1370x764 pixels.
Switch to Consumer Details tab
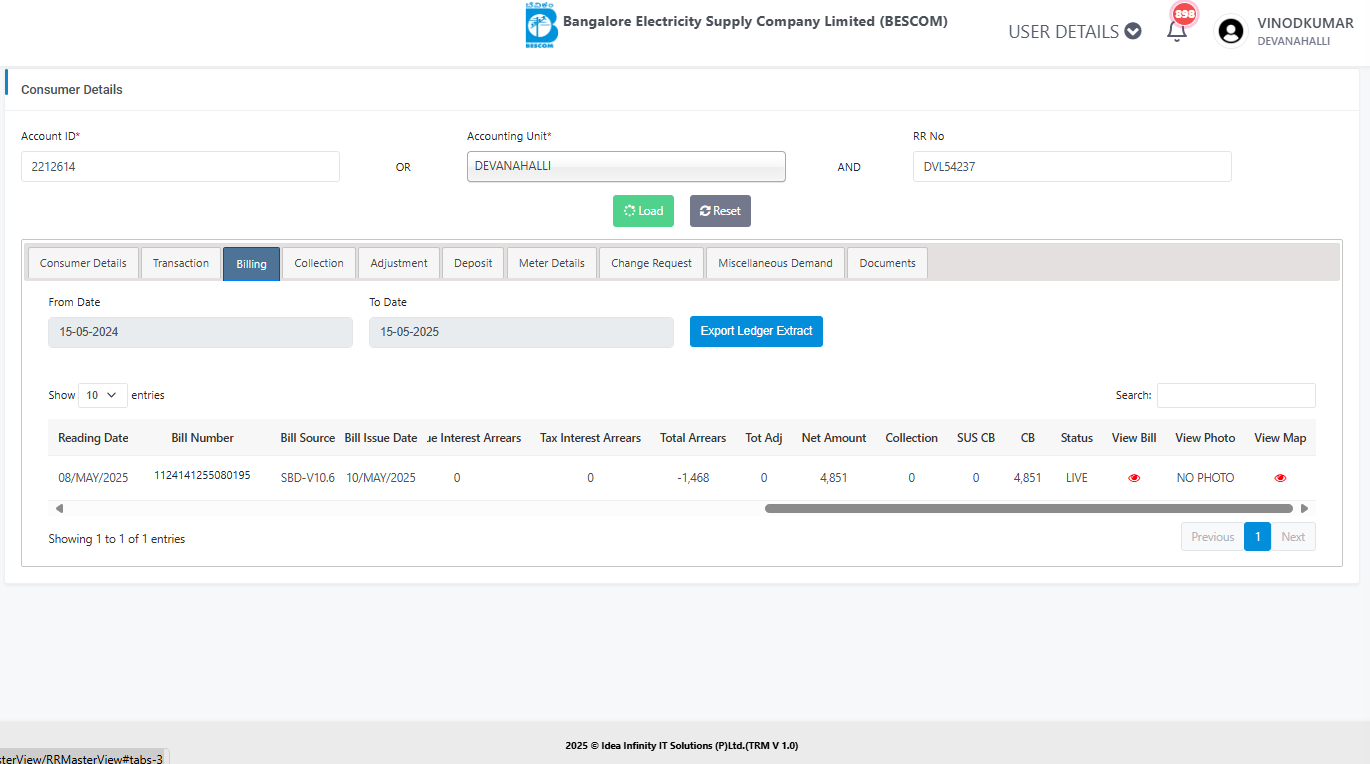(x=83, y=263)
